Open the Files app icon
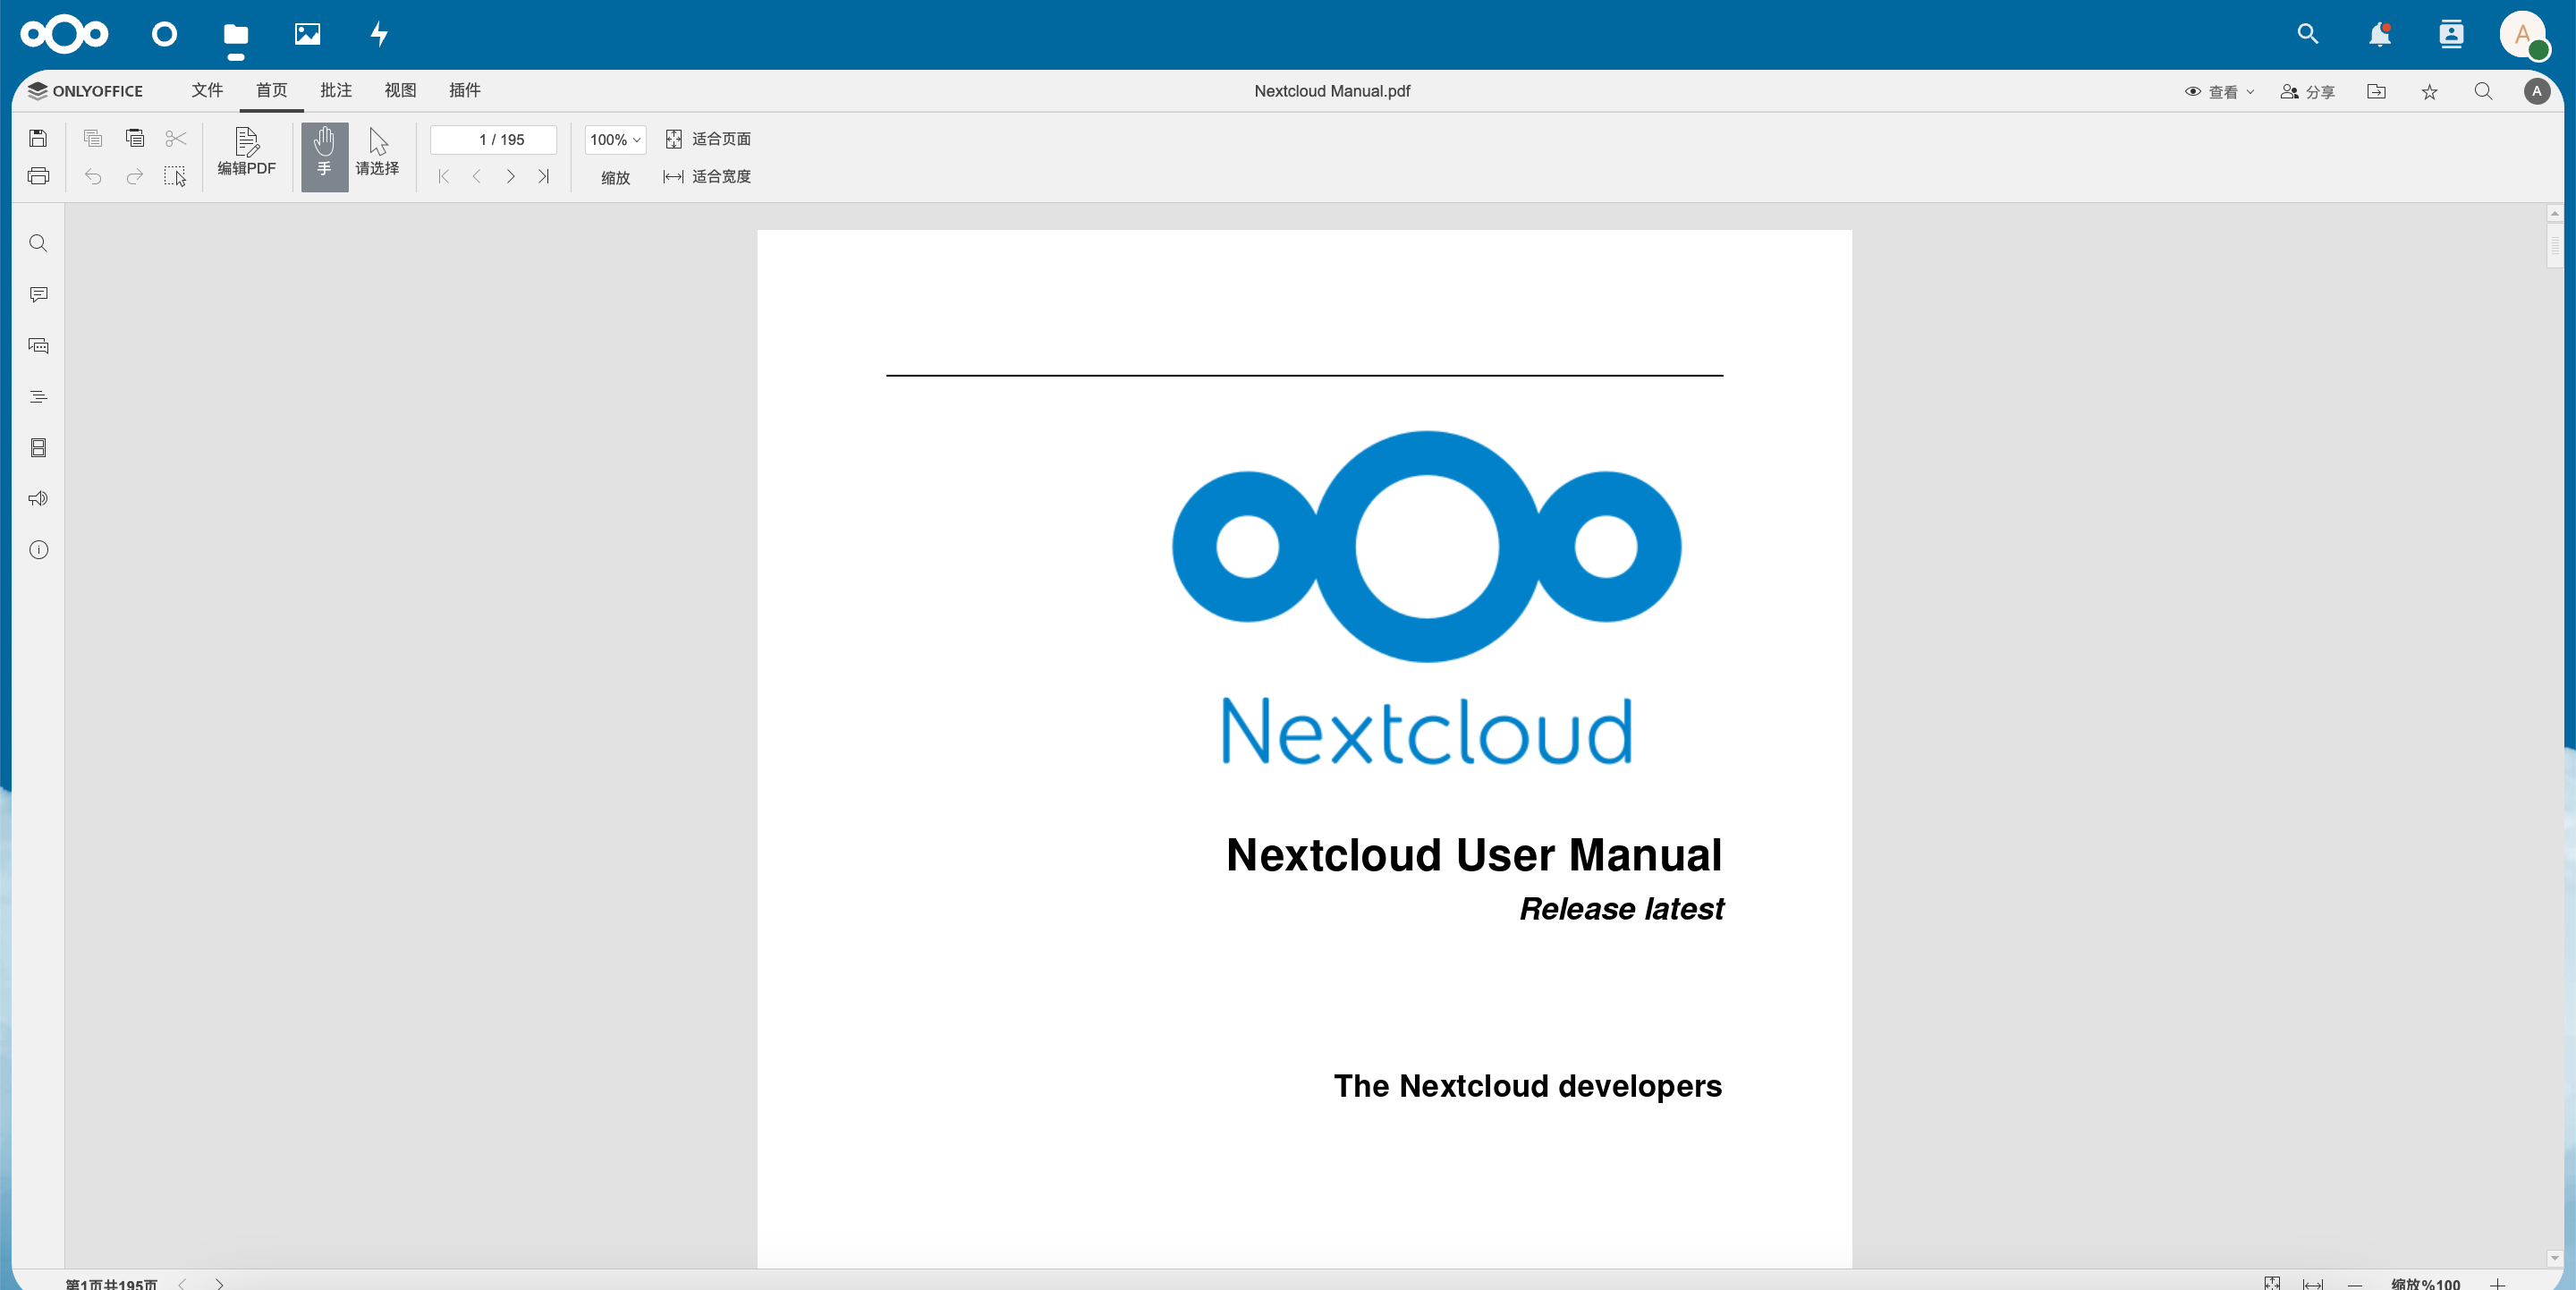The width and height of the screenshot is (2576, 1290). 236,34
